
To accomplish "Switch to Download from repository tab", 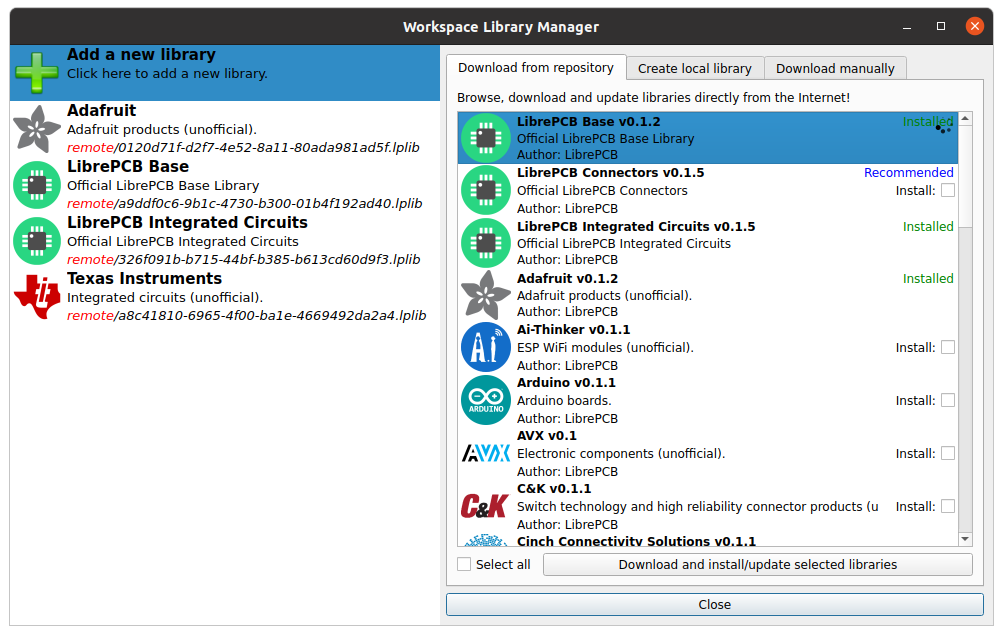I will coord(536,67).
